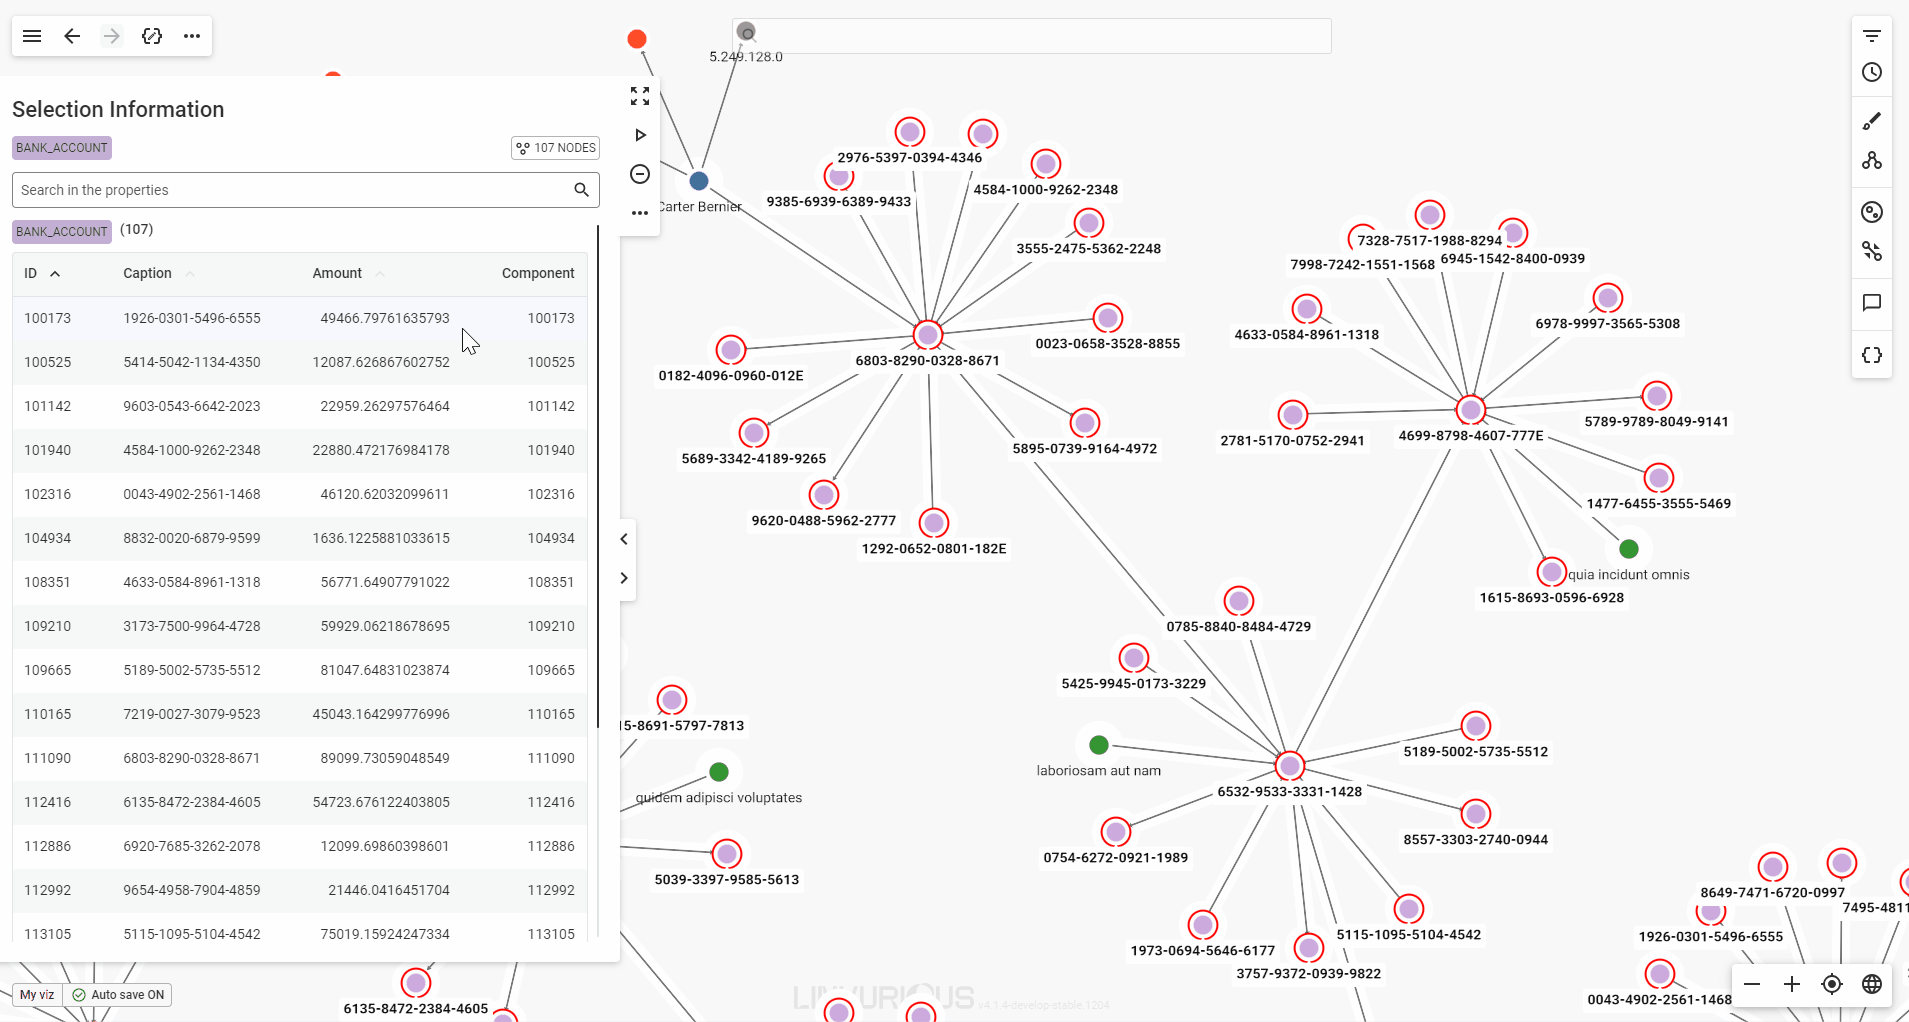
Task: Select the BANK_ACCOUNT (107) tab
Action: click(62, 231)
